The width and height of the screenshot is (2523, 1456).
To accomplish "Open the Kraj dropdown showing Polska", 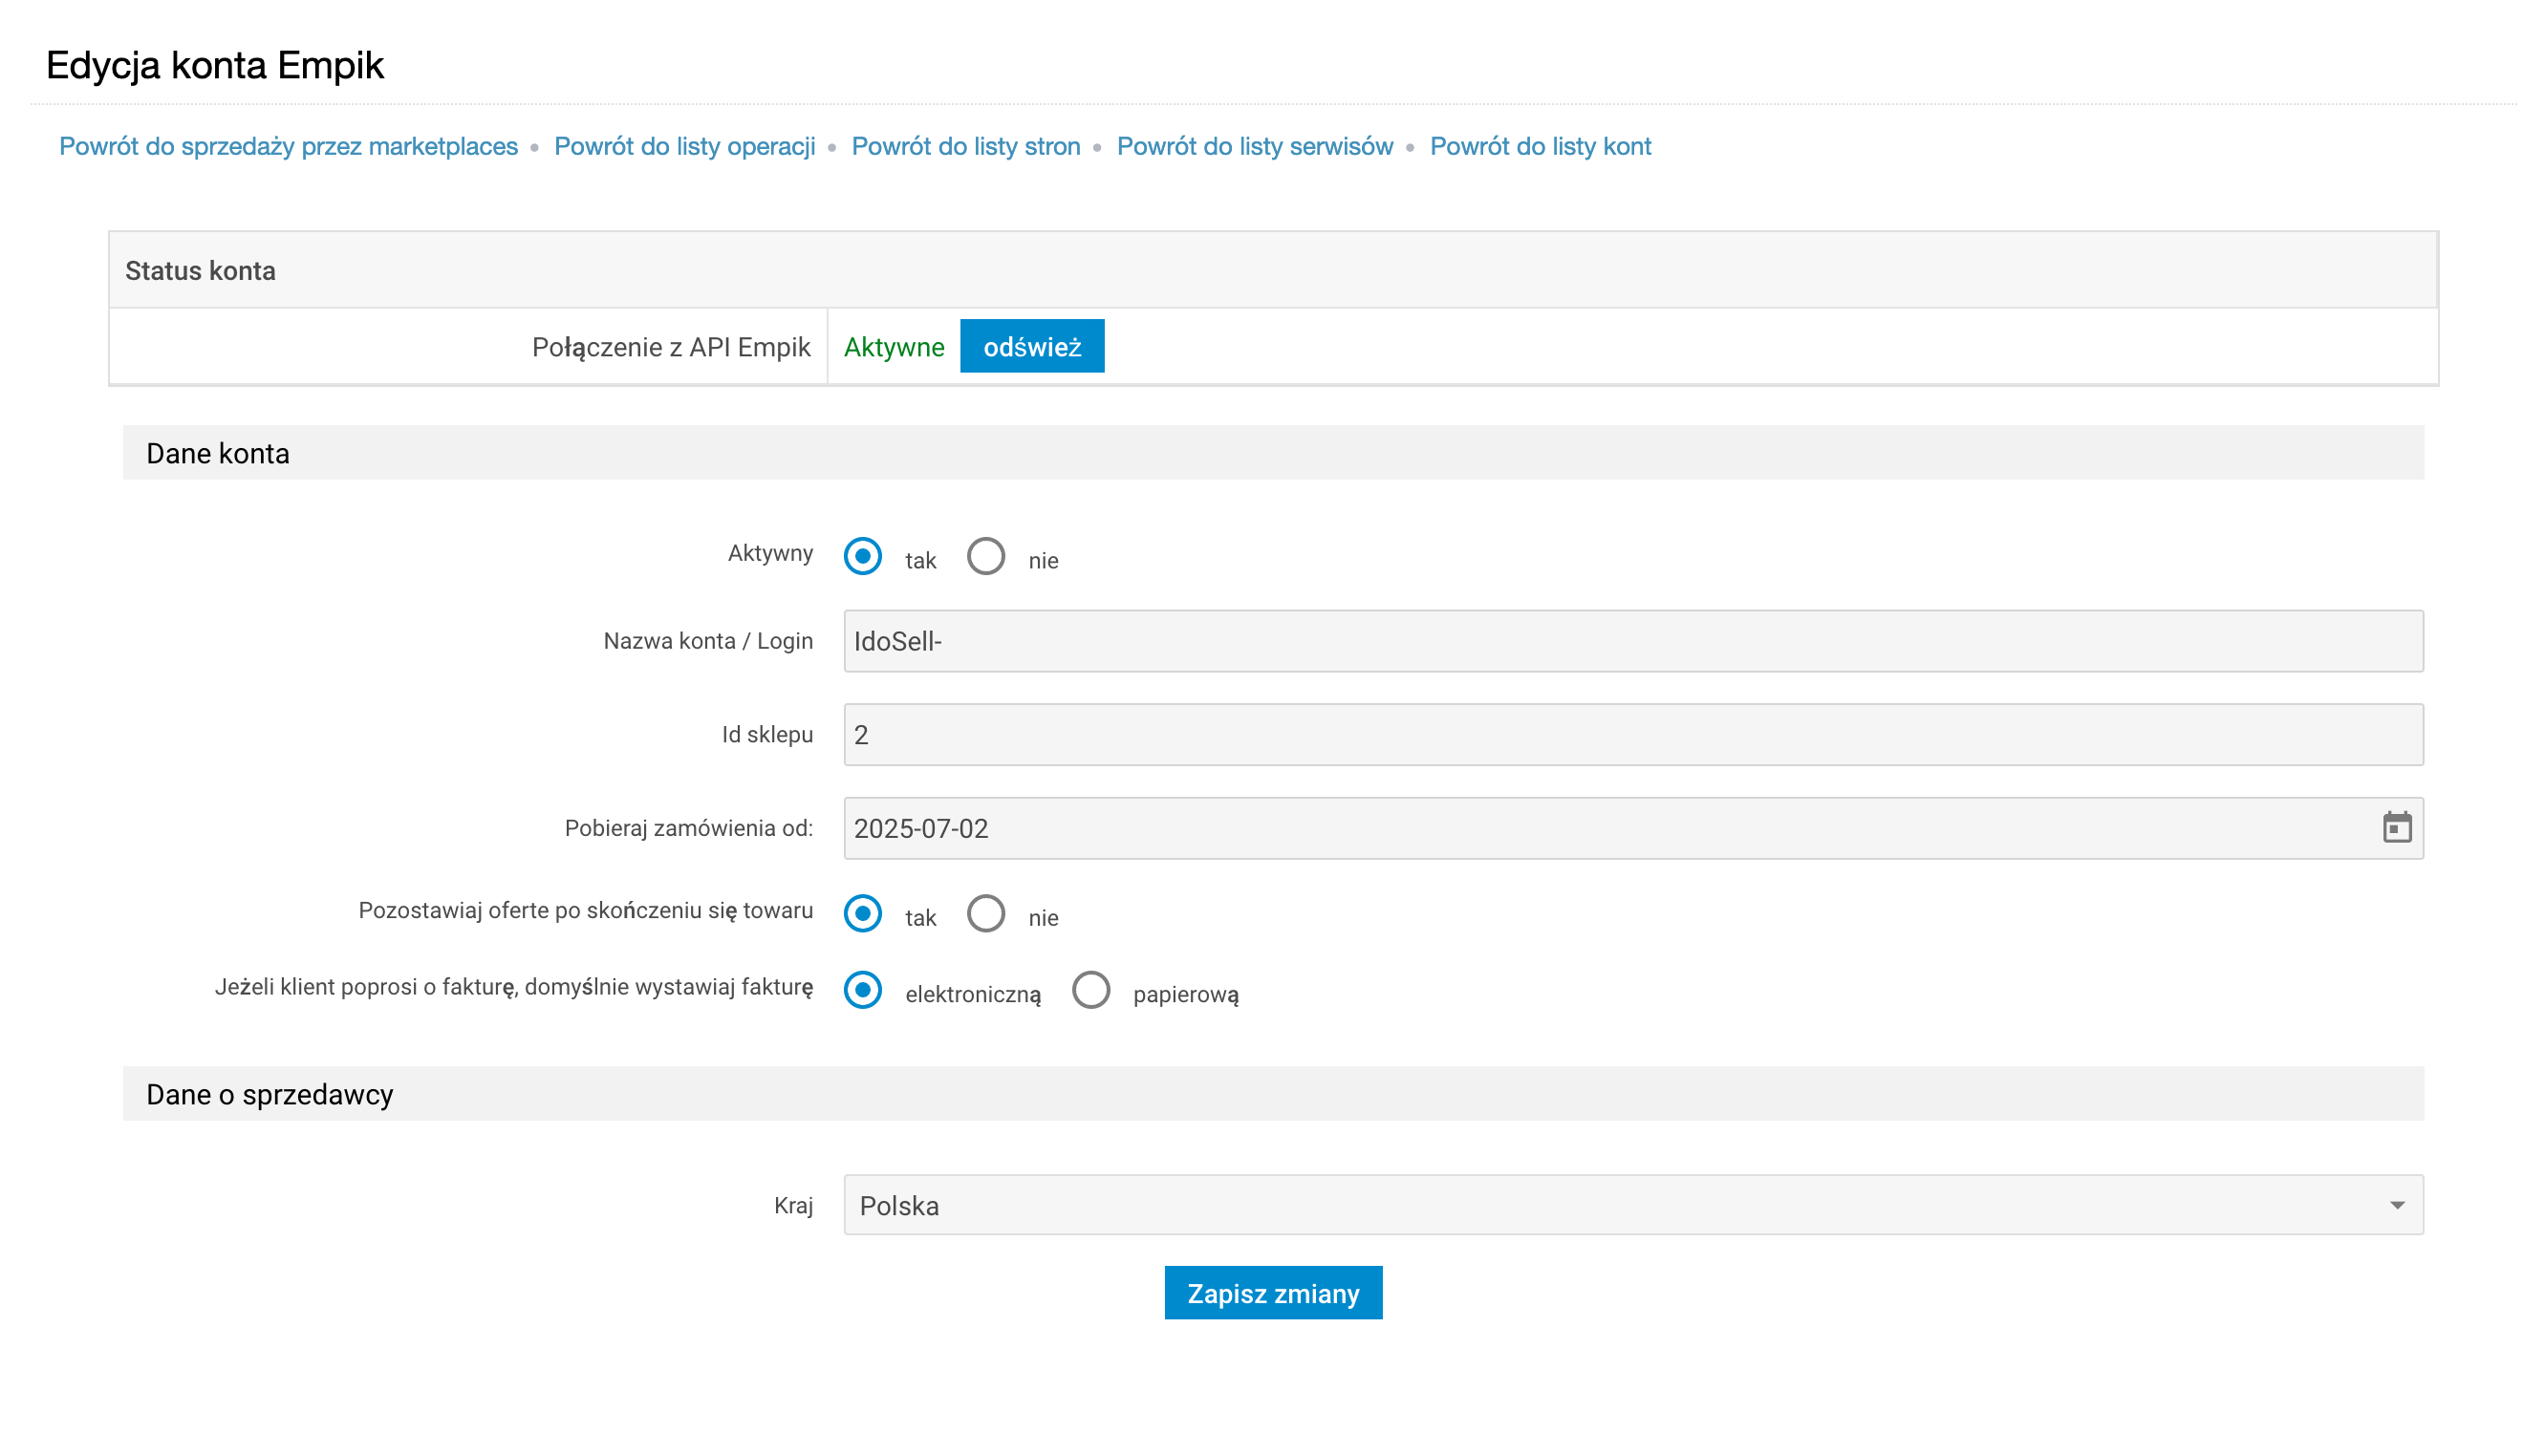I will point(1632,1205).
